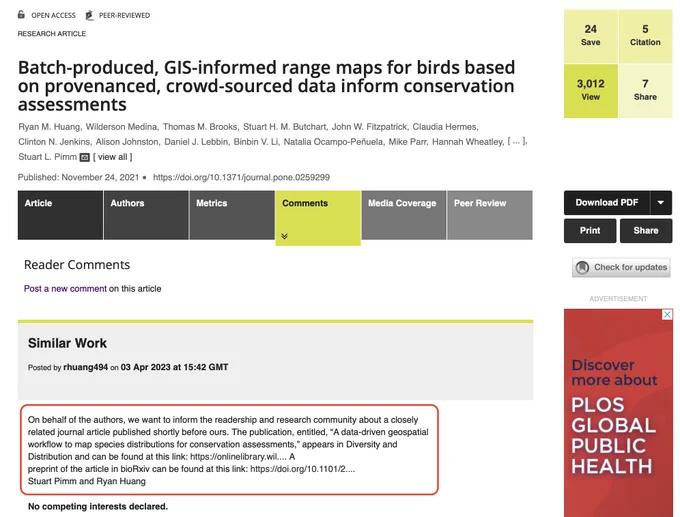Open the article DOI link
The height and width of the screenshot is (517, 680).
tap(241, 177)
